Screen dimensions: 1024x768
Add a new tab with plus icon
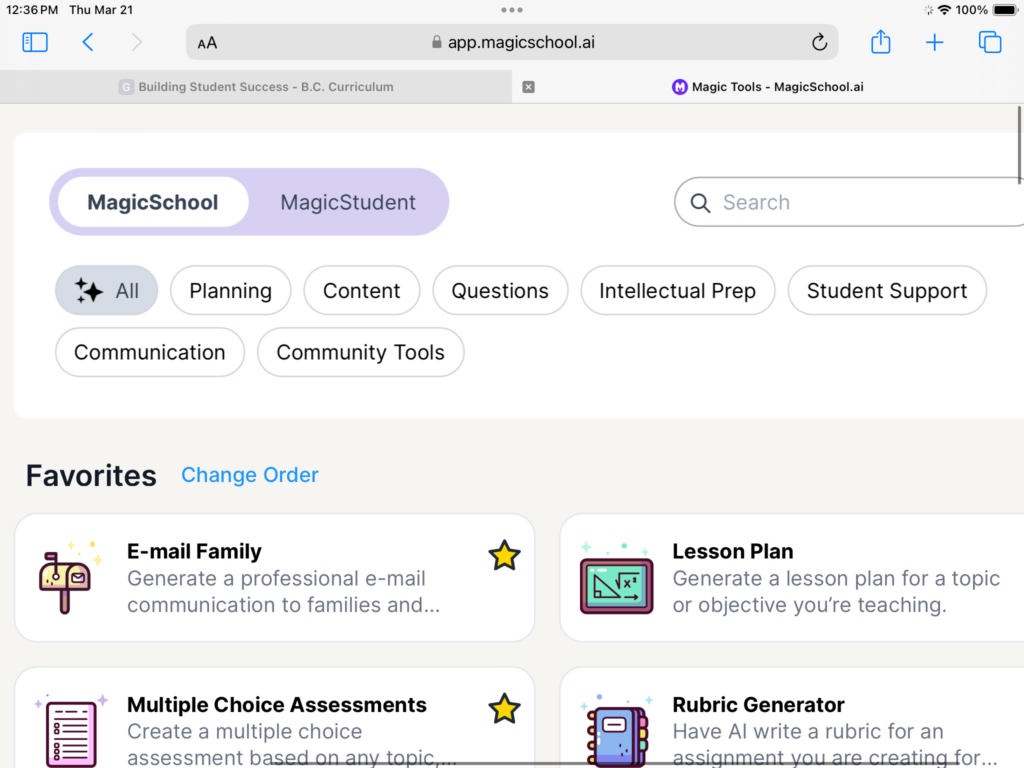[x=935, y=42]
